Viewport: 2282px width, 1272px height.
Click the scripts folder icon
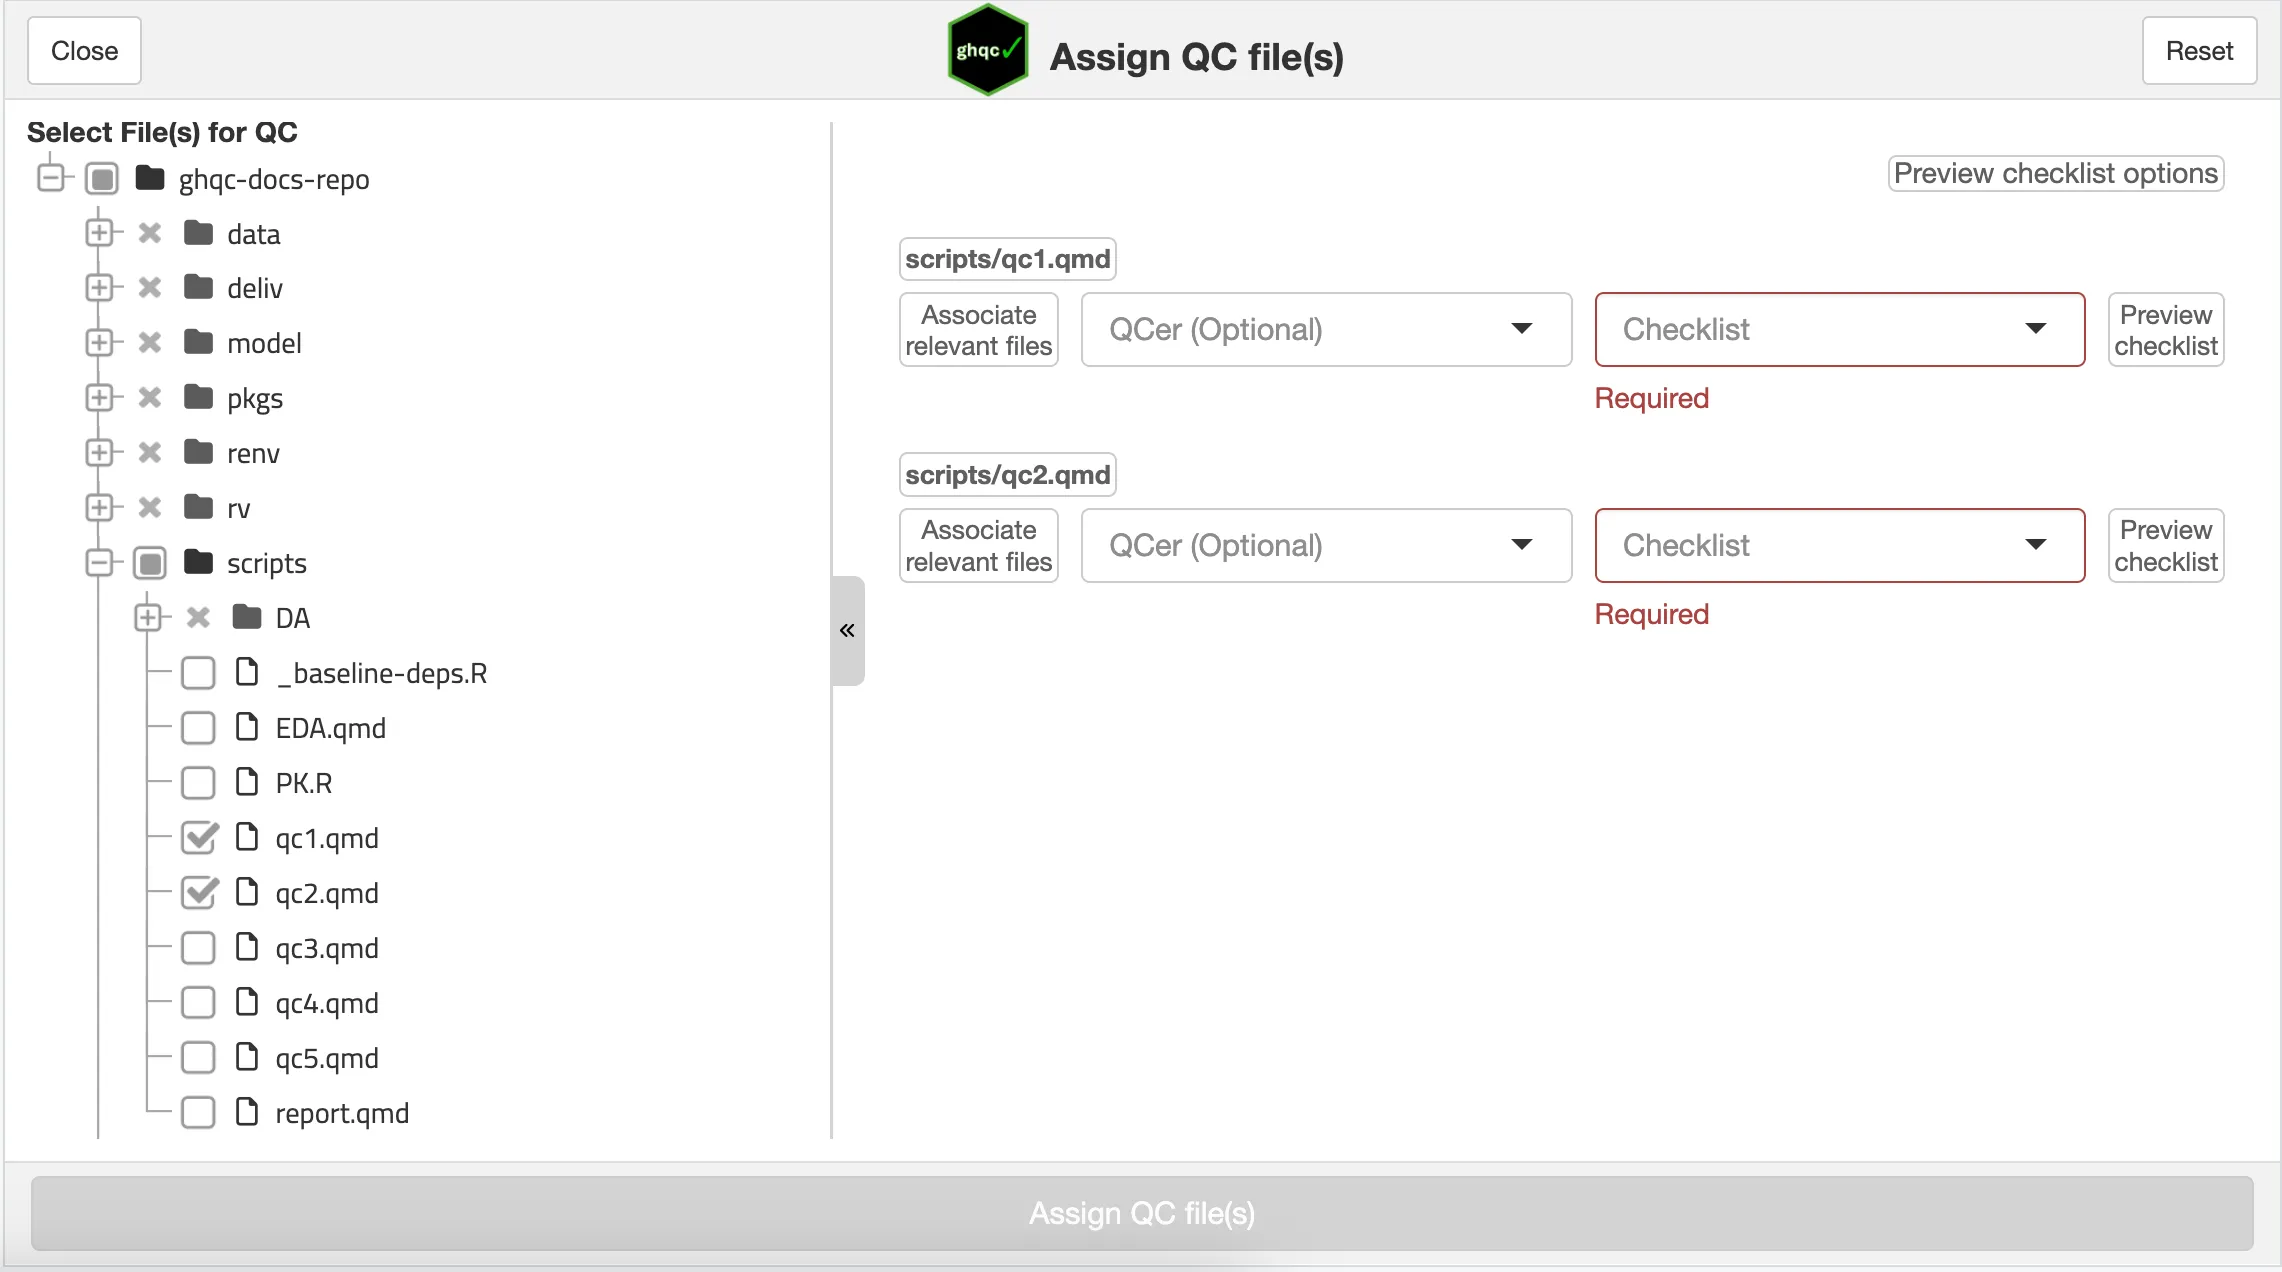(x=199, y=562)
